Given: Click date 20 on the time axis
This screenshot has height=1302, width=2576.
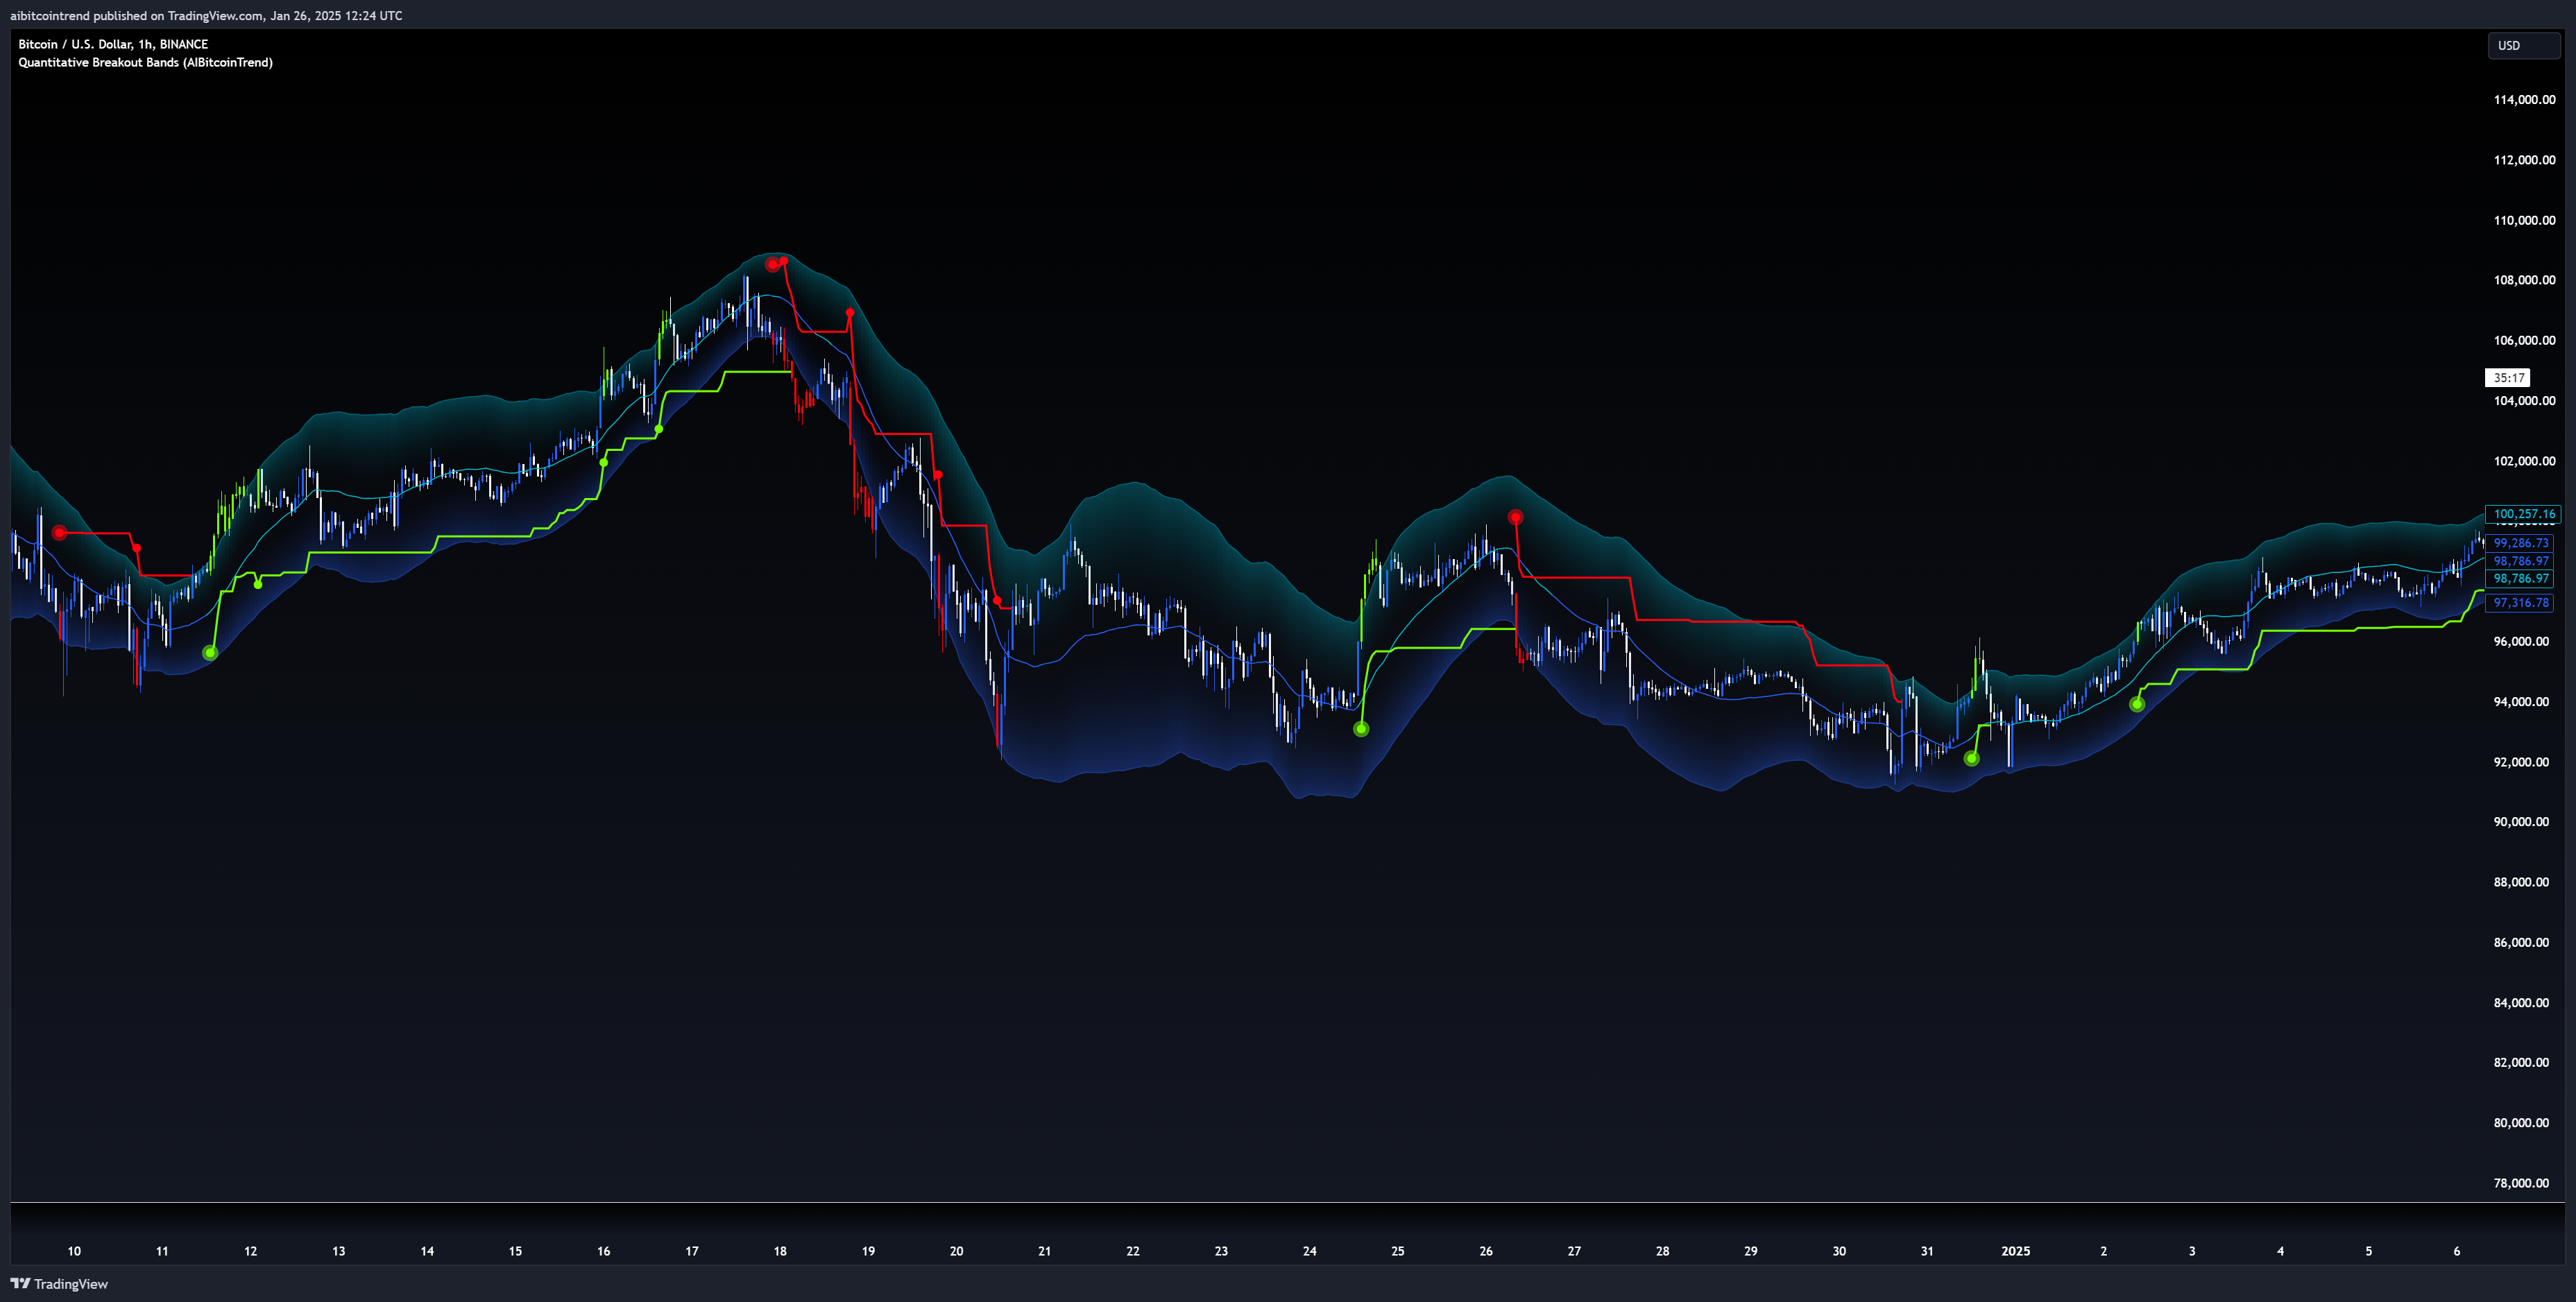Looking at the screenshot, I should [956, 1251].
